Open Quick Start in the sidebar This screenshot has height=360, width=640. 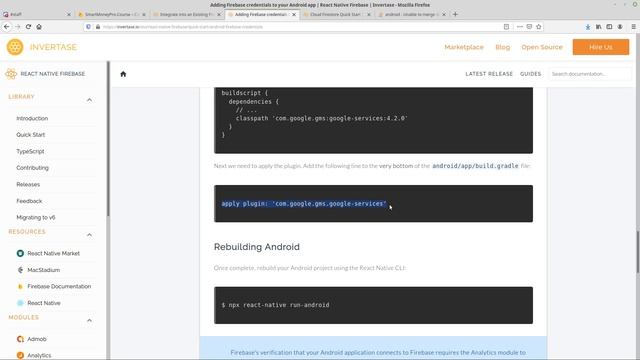point(31,135)
